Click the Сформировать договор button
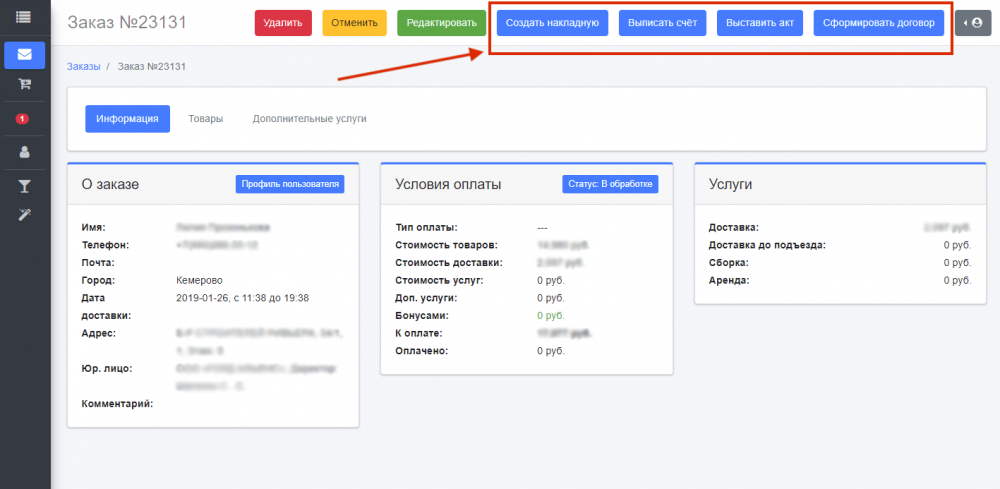The height and width of the screenshot is (489, 1000). tap(879, 23)
